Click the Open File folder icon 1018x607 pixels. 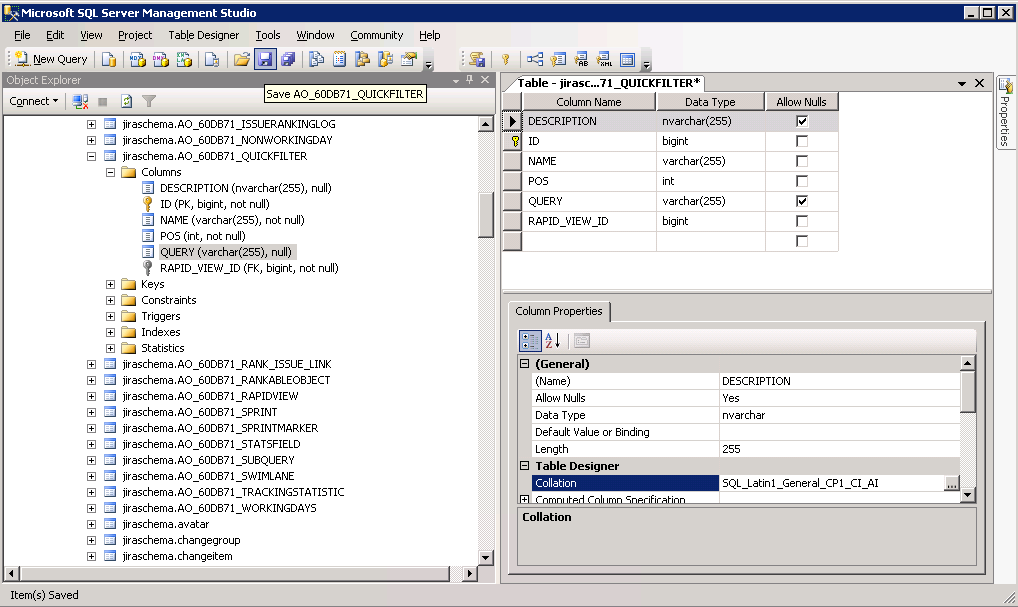(242, 59)
